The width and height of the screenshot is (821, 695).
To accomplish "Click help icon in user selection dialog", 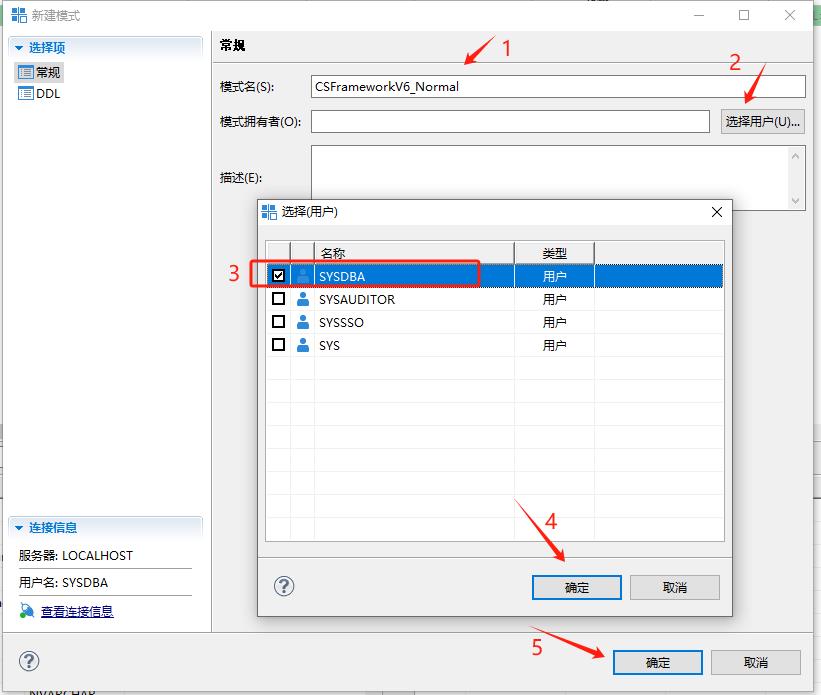I will click(x=284, y=586).
